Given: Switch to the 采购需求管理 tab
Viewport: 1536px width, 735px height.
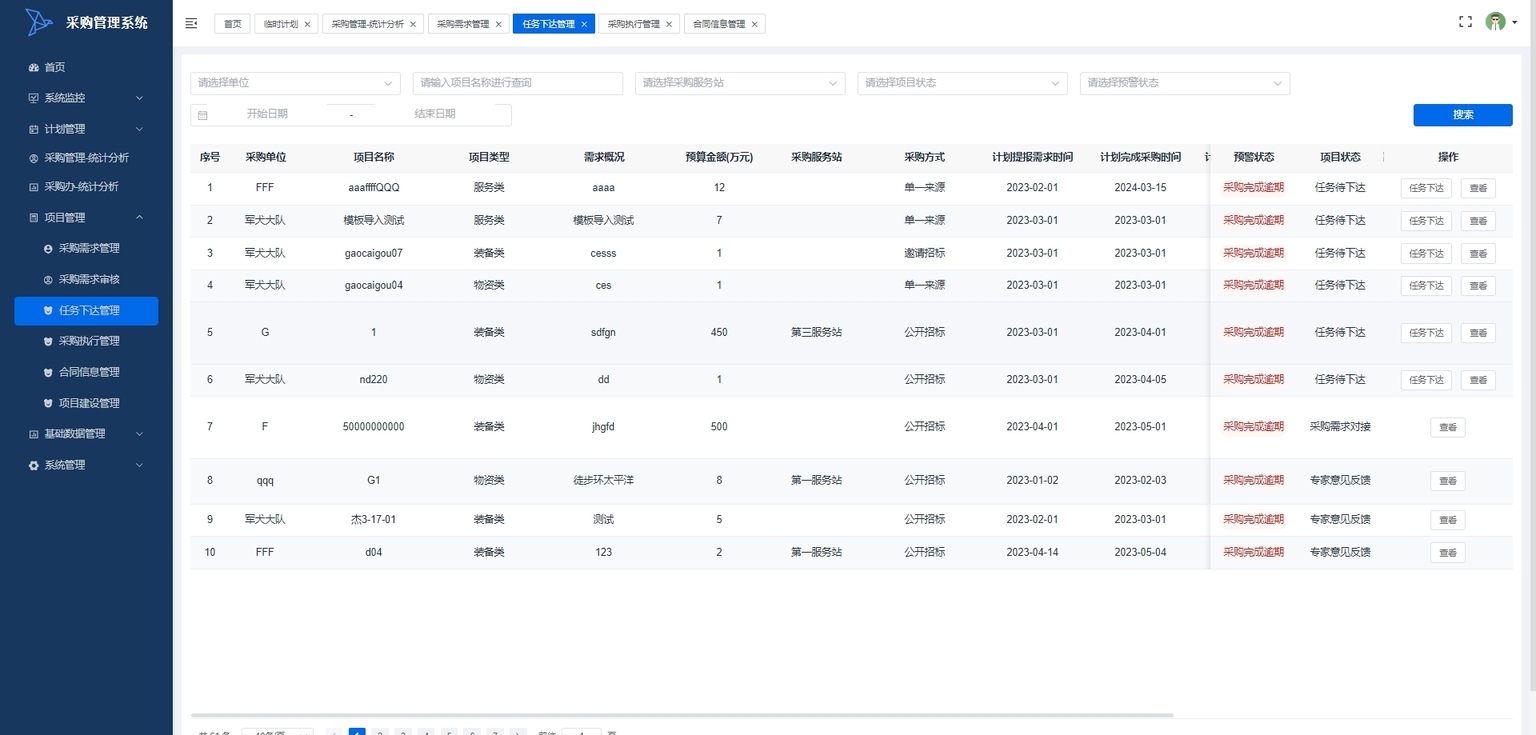Looking at the screenshot, I should 463,24.
